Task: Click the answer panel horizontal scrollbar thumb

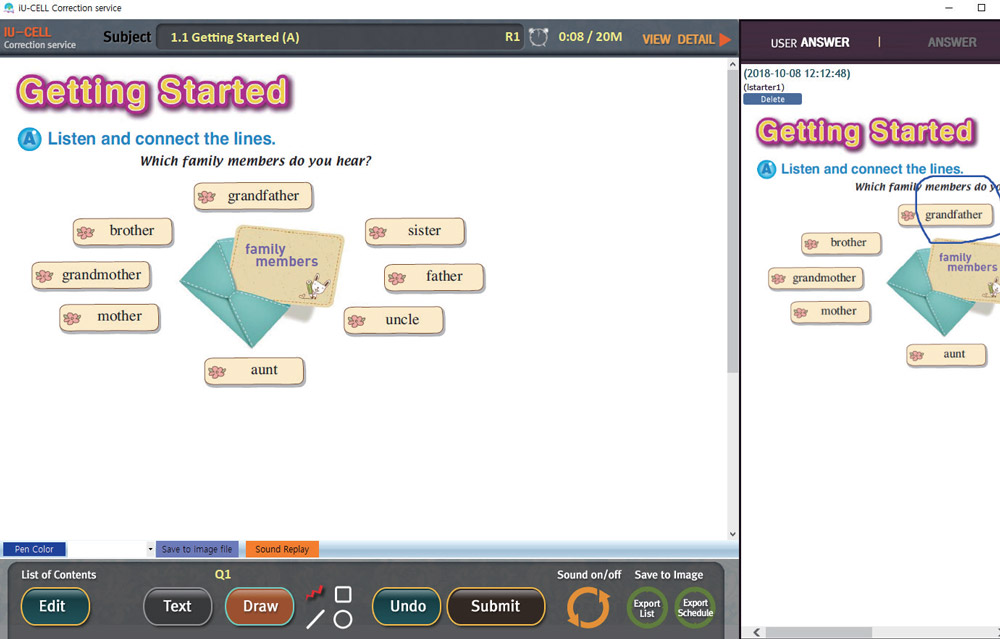Action: pos(818,632)
